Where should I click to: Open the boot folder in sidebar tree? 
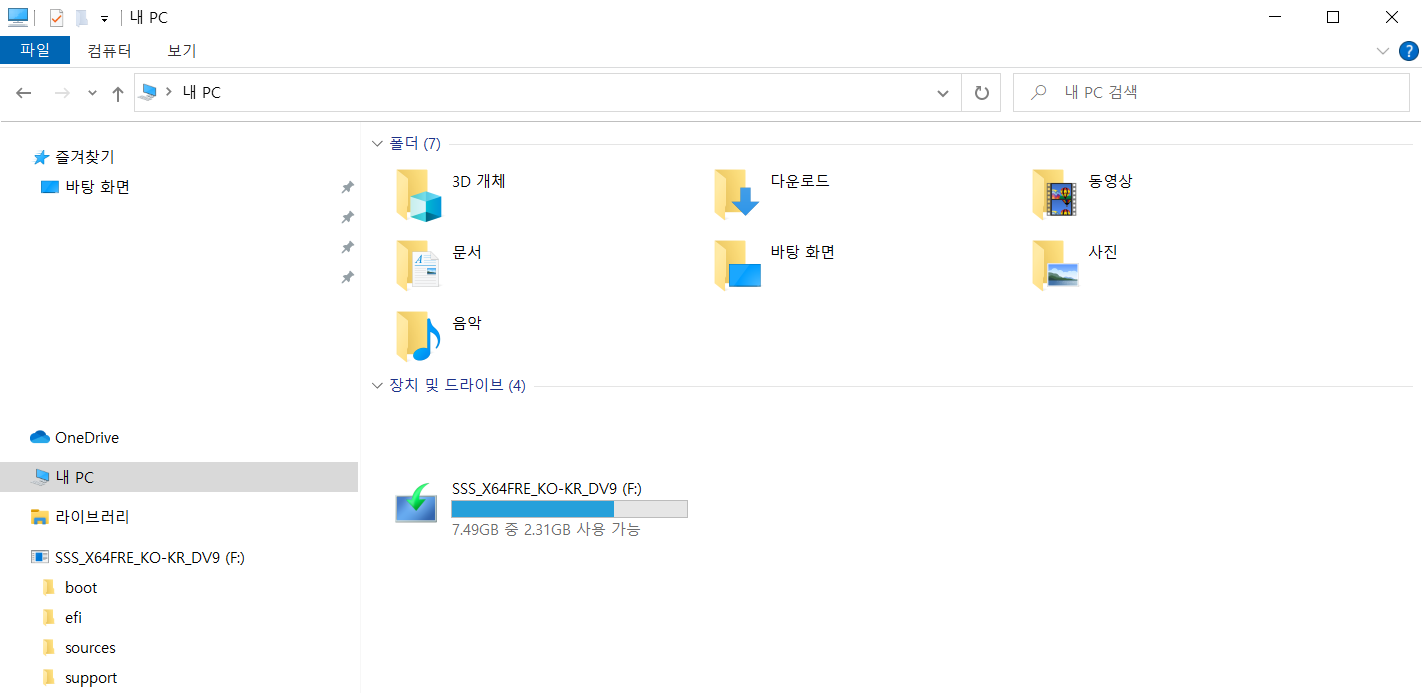70,587
